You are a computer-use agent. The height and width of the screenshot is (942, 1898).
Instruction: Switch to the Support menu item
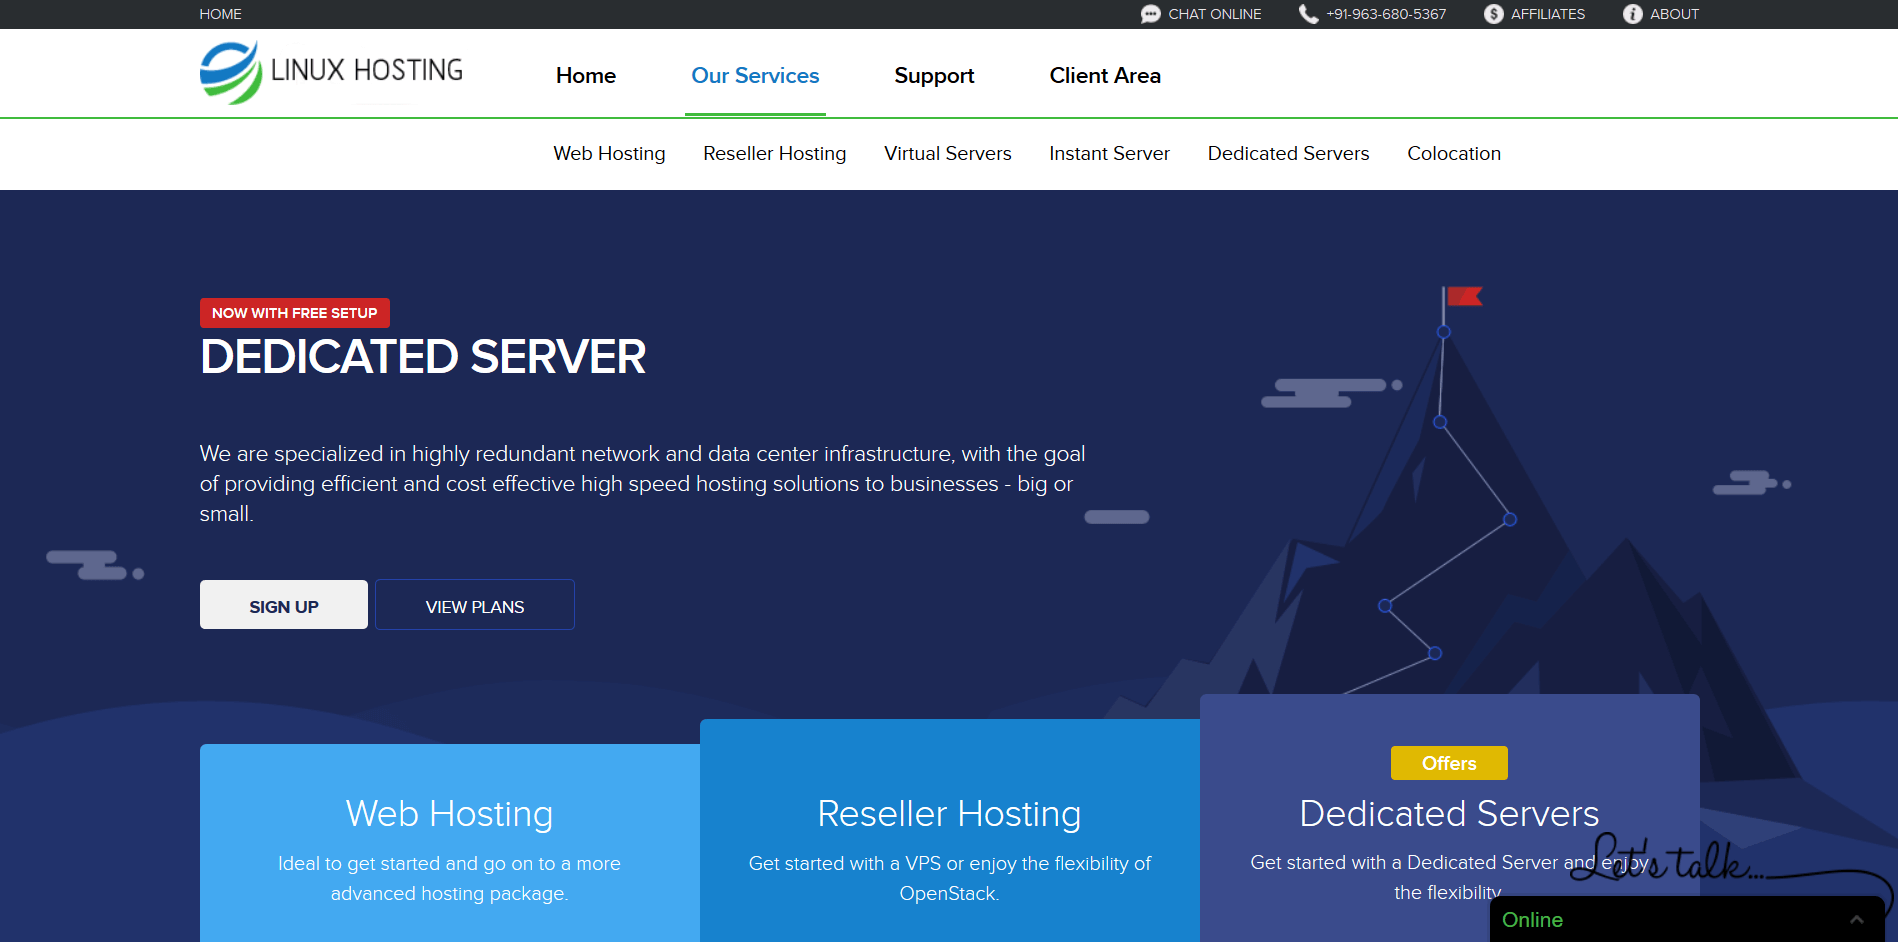pyautogui.click(x=933, y=75)
